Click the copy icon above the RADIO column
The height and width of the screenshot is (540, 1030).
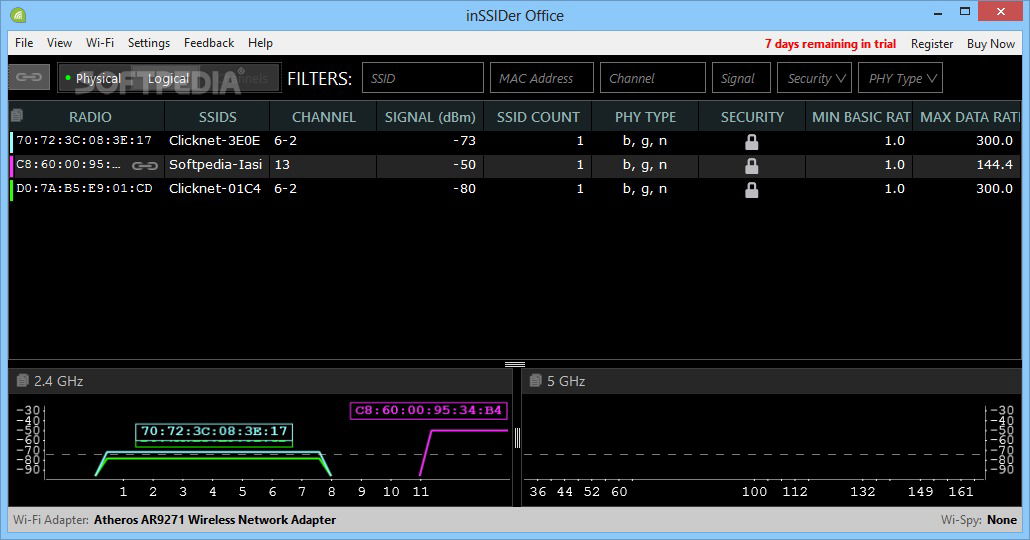[x=17, y=116]
